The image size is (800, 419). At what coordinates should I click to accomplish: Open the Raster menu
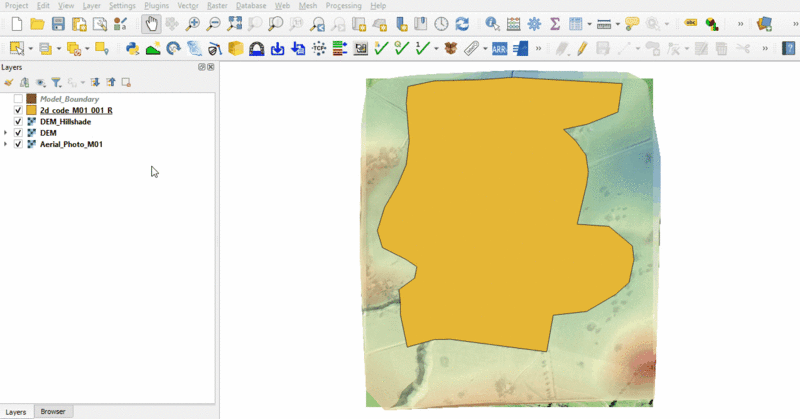(216, 6)
